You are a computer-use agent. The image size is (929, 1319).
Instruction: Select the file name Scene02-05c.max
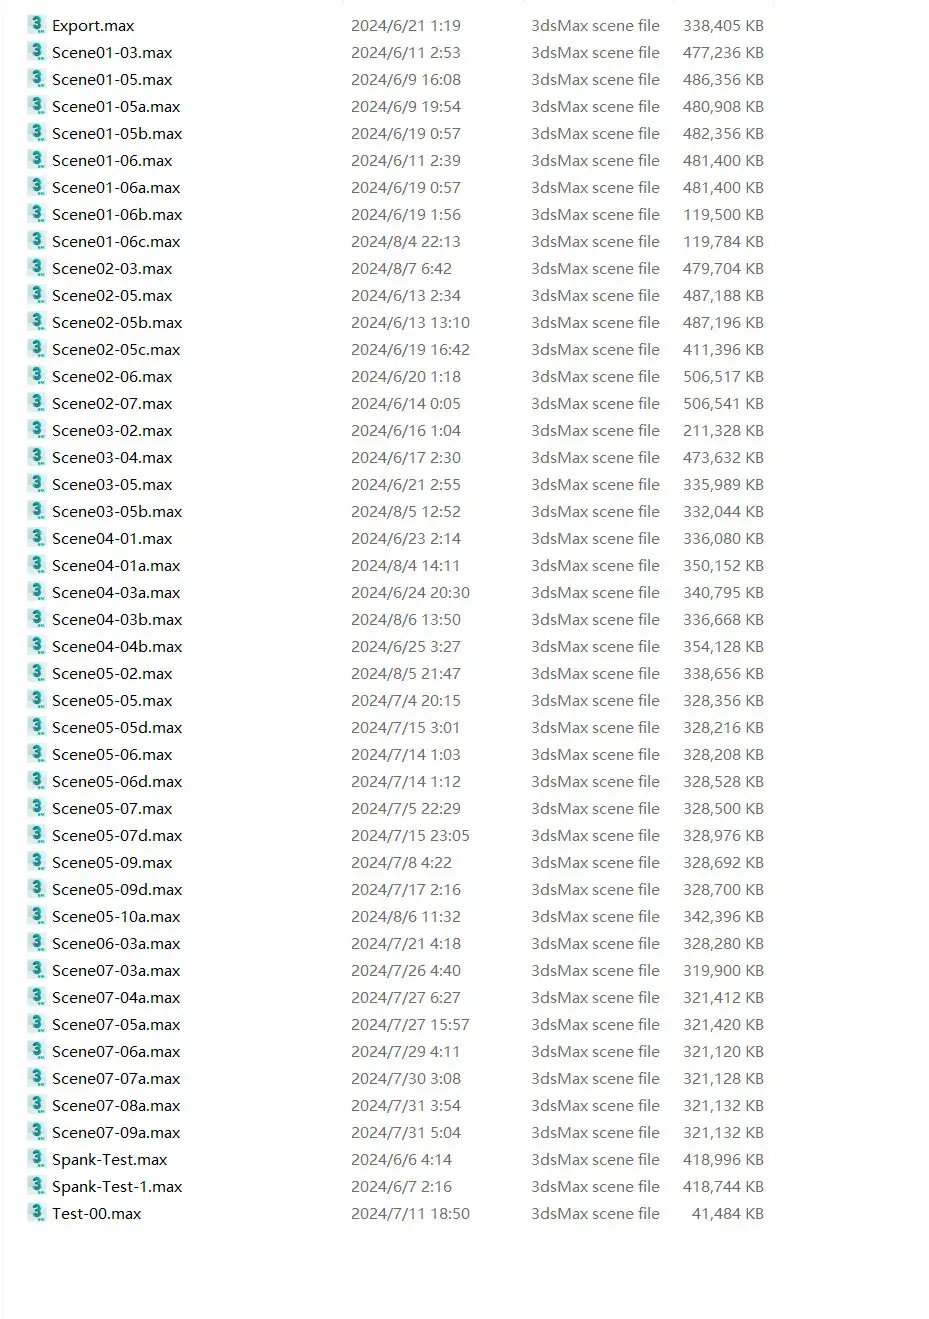116,350
